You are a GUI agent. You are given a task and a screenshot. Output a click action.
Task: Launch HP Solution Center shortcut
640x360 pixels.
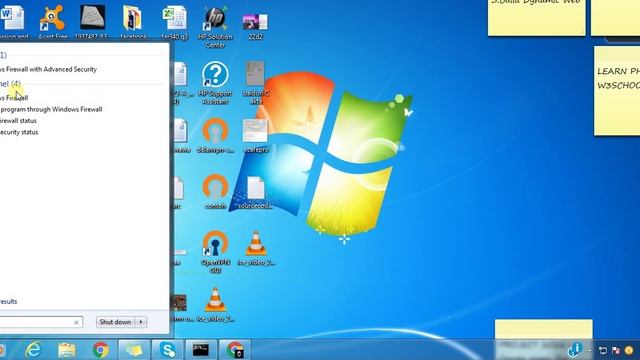coord(215,25)
